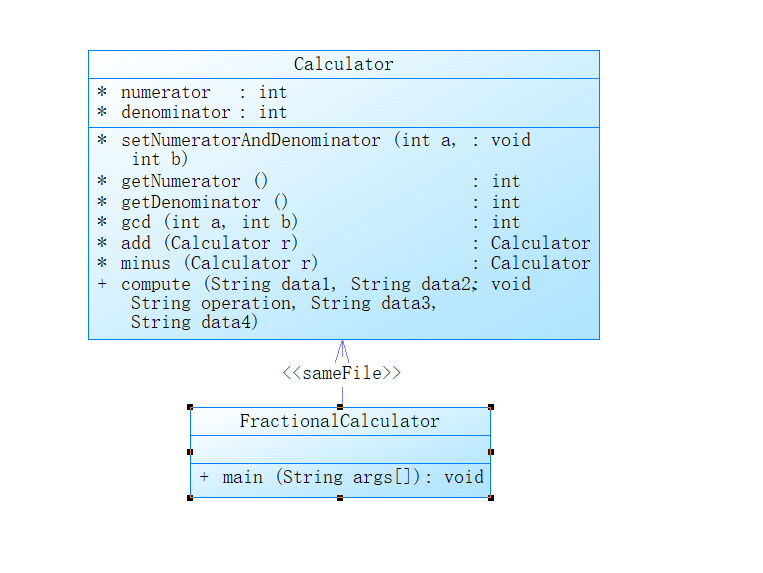The width and height of the screenshot is (763, 573).
Task: Click the gcd method entry
Action: [210, 222]
